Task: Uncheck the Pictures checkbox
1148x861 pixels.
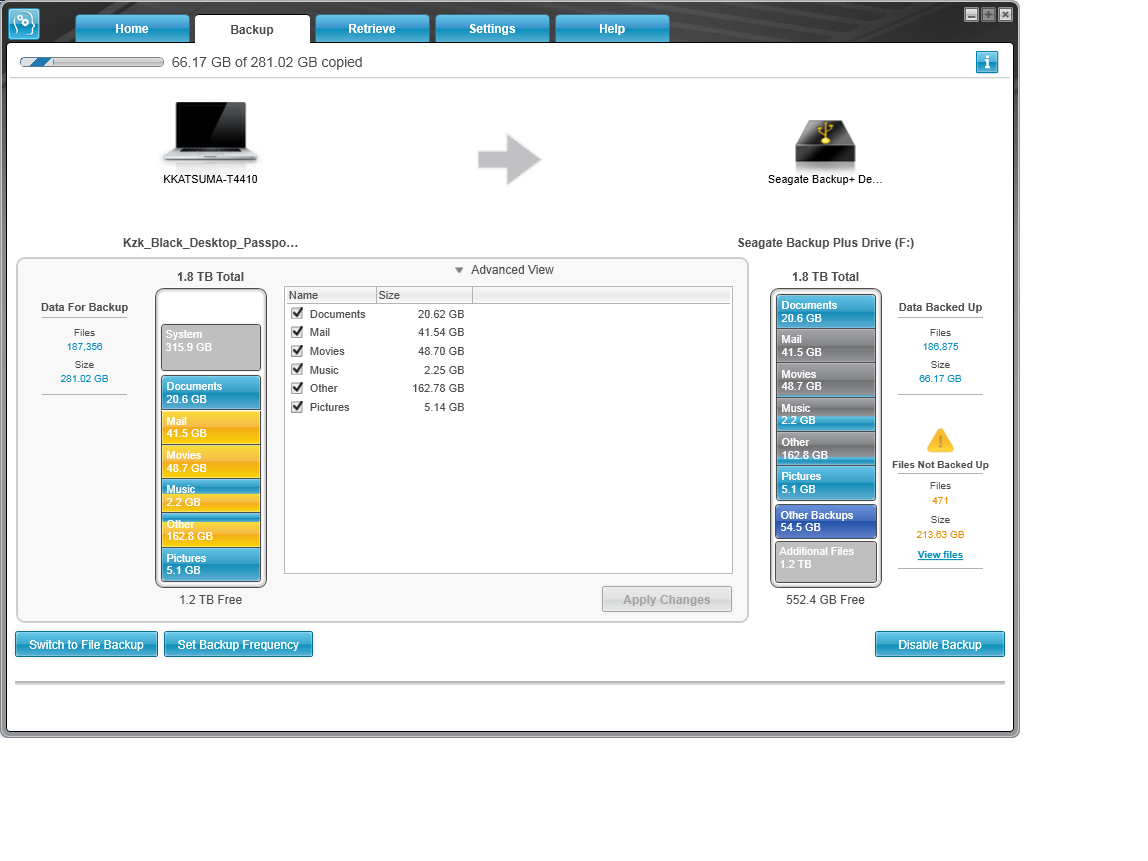Action: pos(297,407)
